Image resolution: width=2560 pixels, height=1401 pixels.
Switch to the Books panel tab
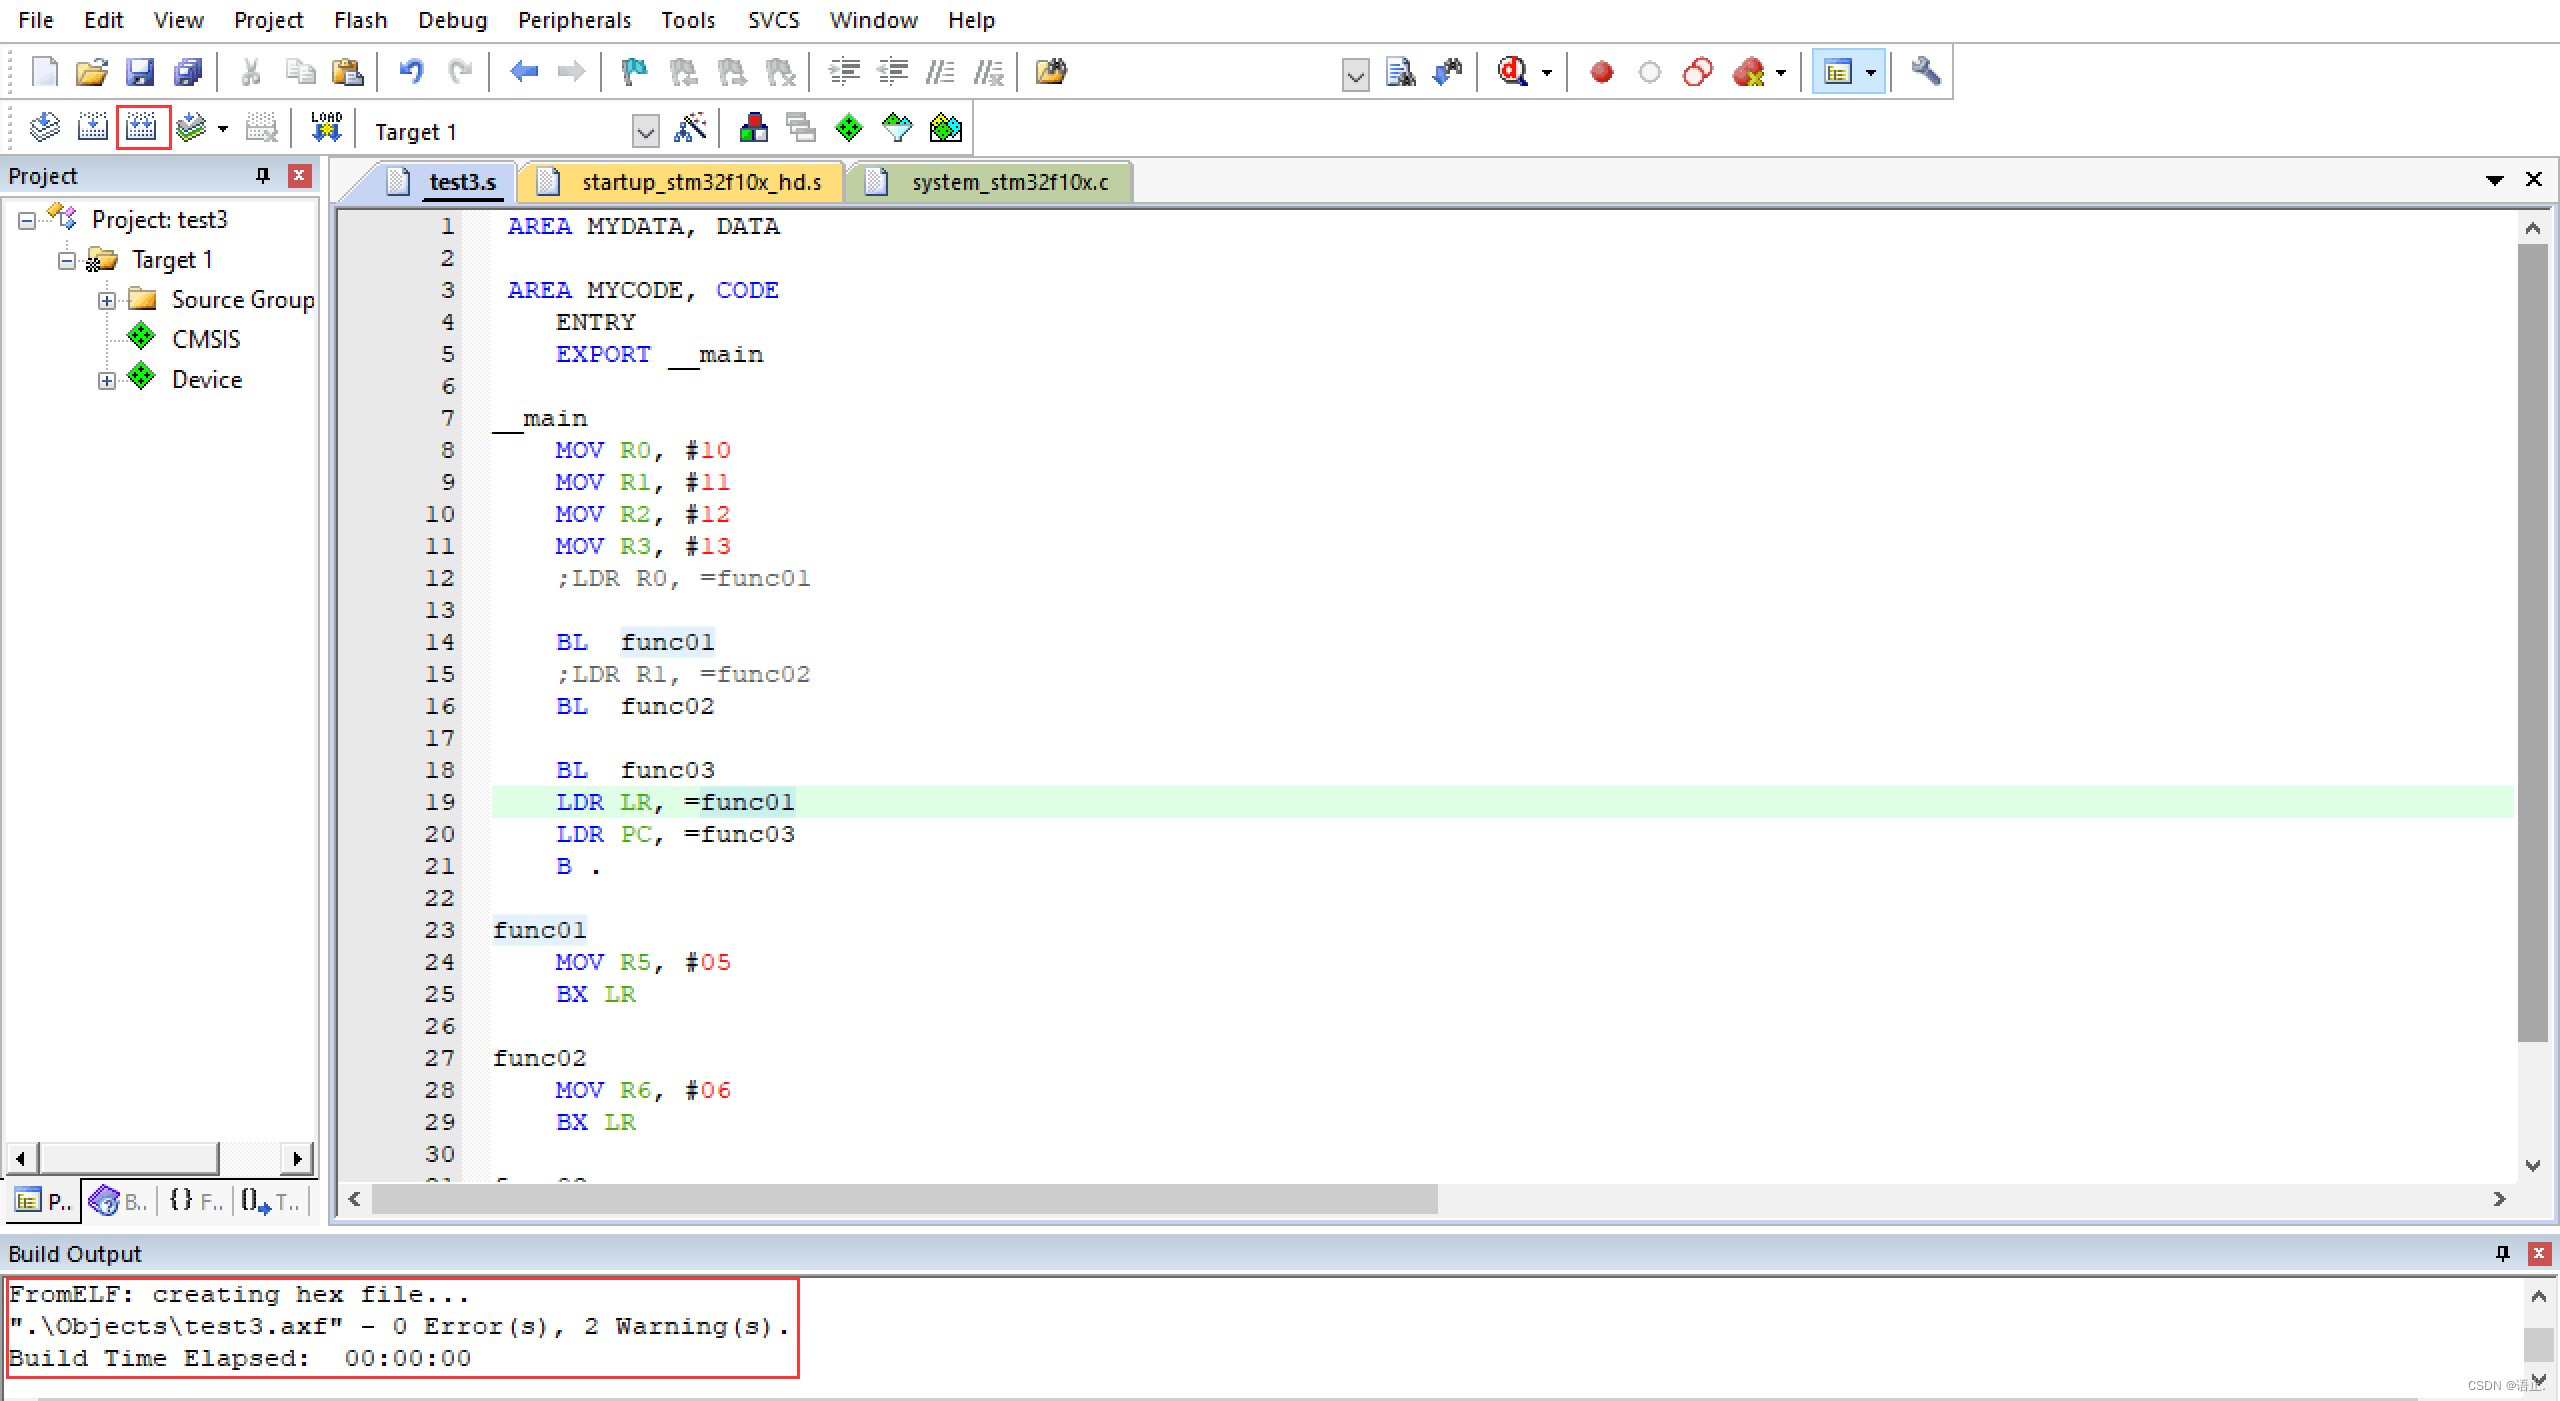120,1201
